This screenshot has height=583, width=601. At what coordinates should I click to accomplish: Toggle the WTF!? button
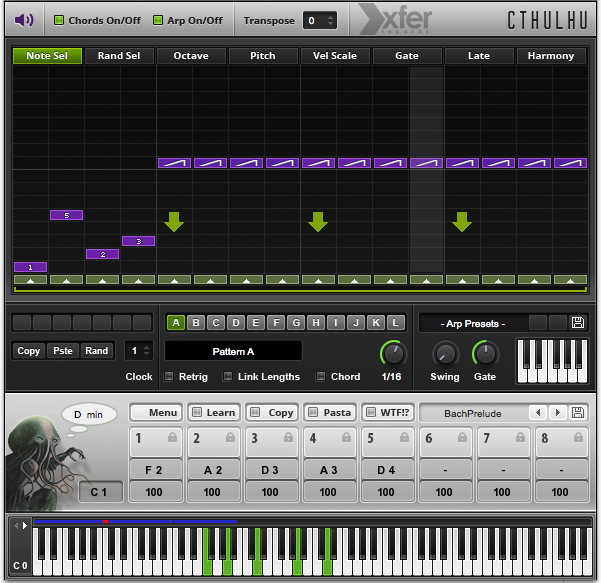[388, 413]
